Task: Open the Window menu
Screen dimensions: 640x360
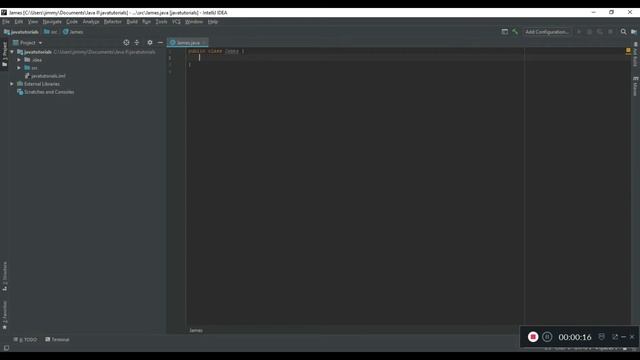Action: [x=194, y=22]
